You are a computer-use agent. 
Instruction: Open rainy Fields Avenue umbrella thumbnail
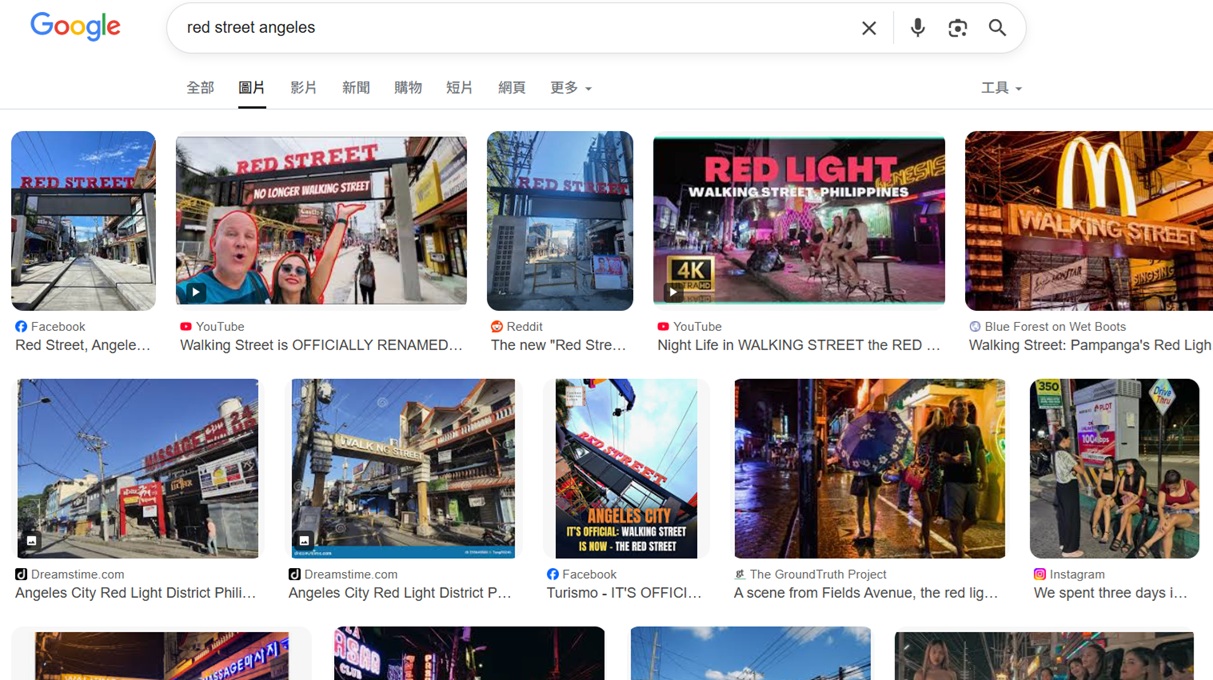[x=870, y=468]
